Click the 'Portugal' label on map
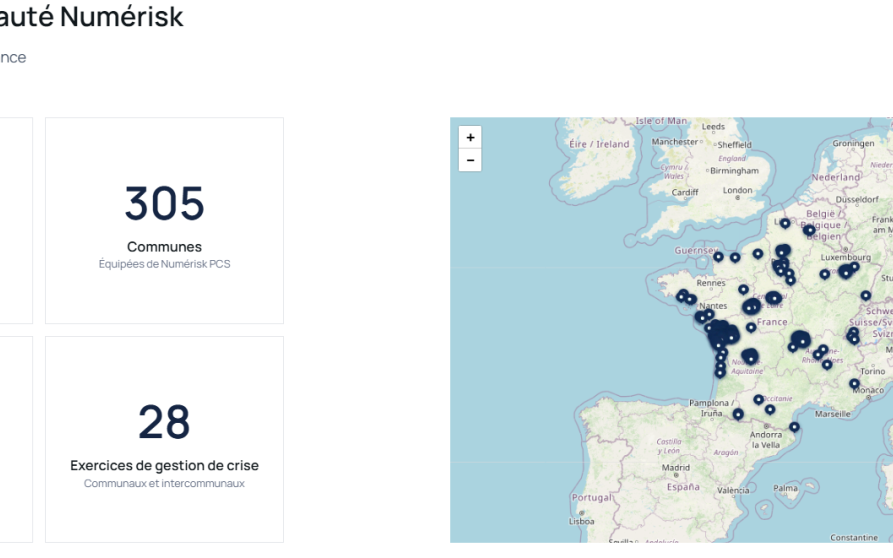This screenshot has height=558, width=893. pos(592,497)
